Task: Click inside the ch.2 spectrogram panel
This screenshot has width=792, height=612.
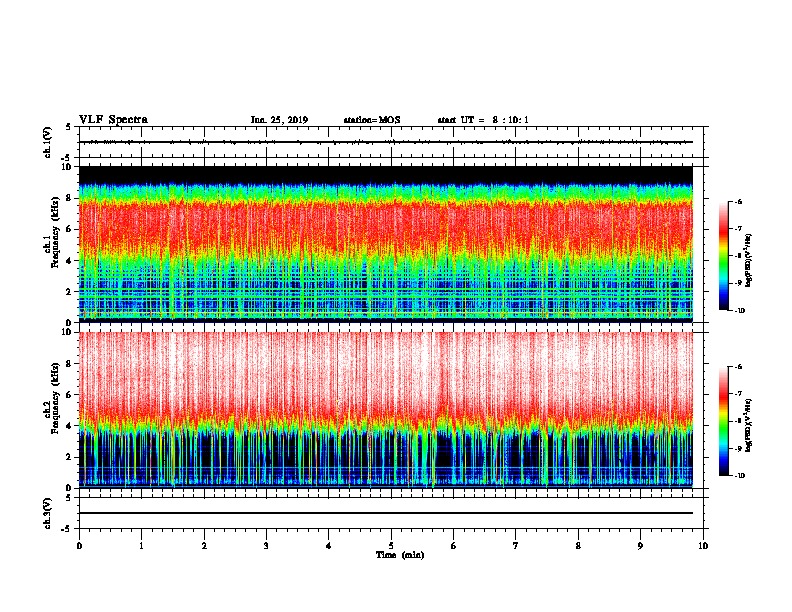Action: coord(386,410)
